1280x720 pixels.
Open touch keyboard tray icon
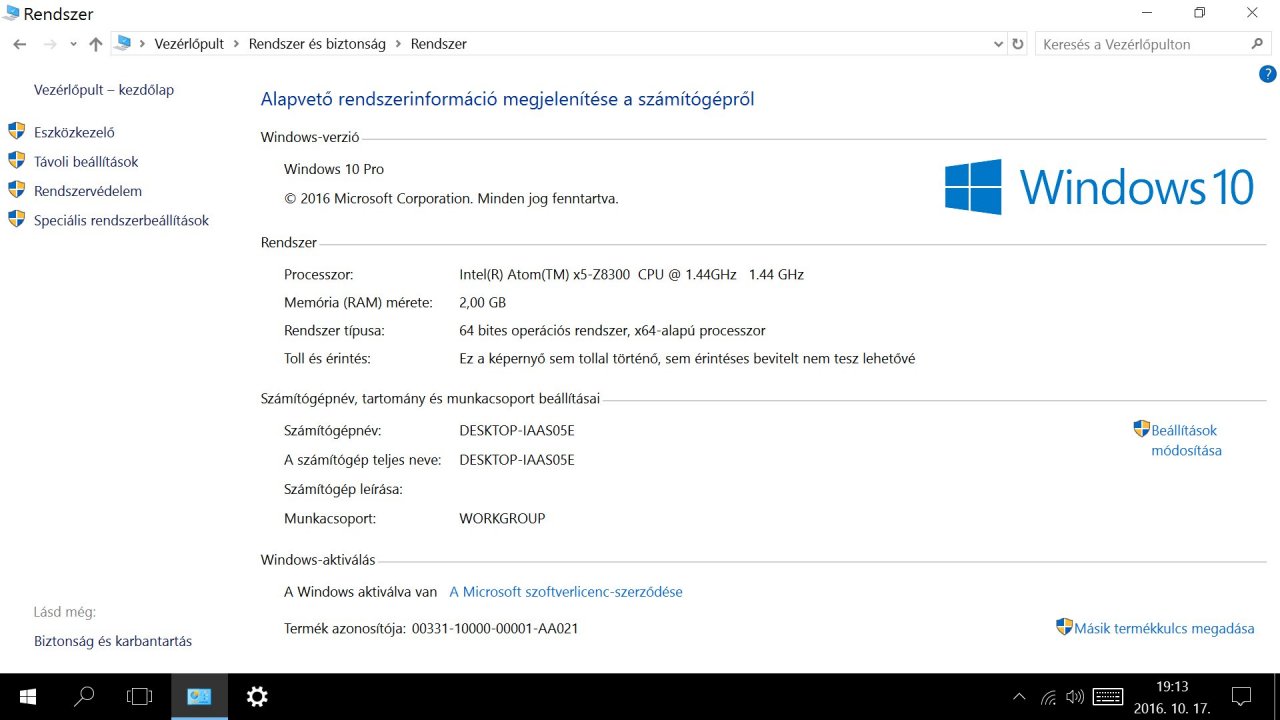pos(1108,697)
